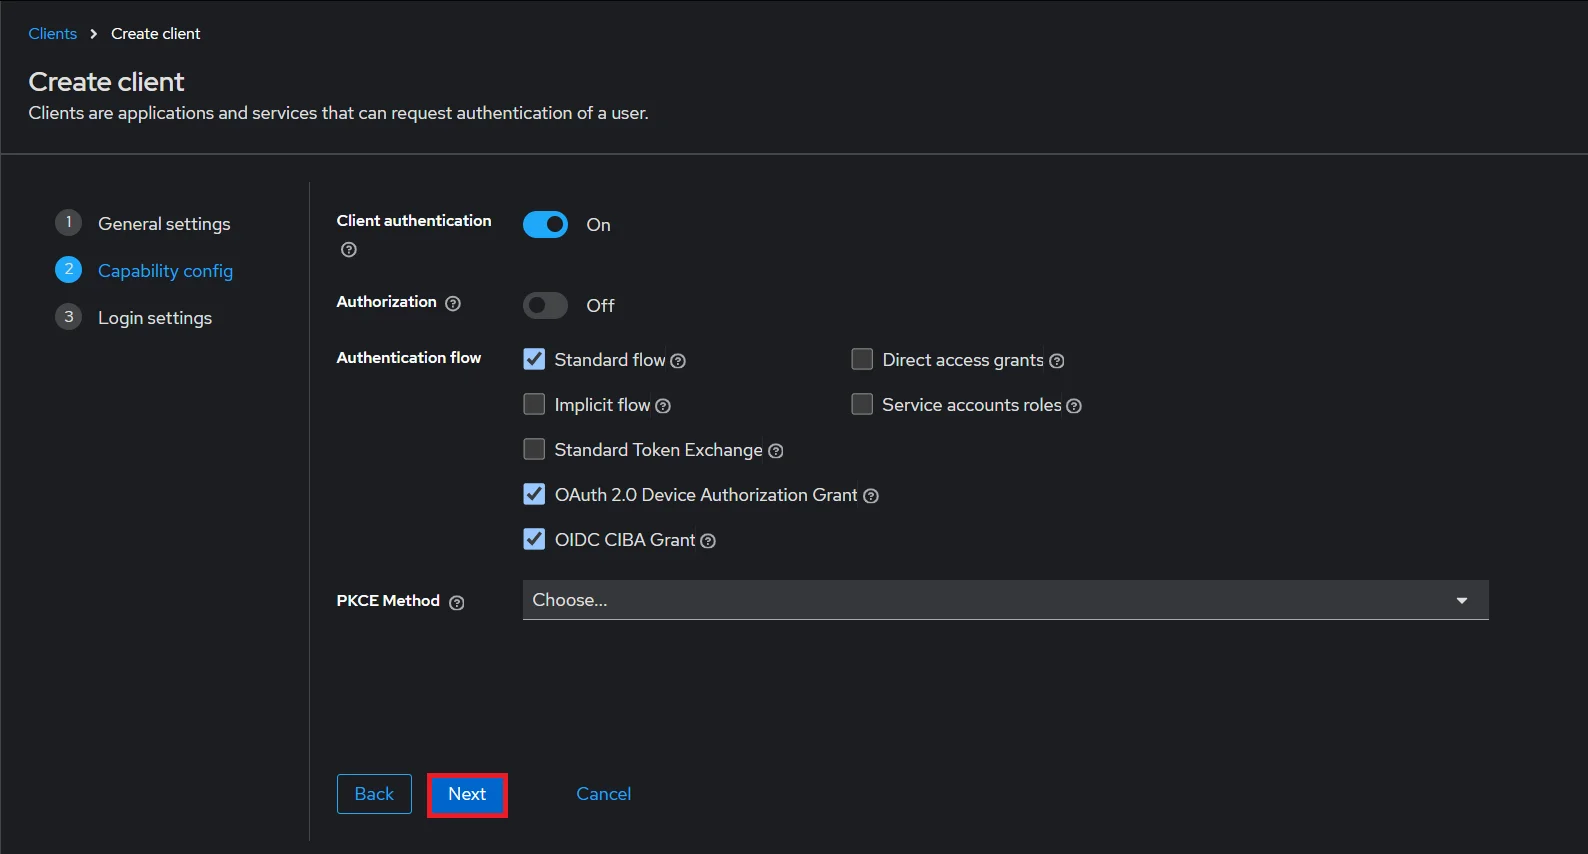Open the Clients breadcrumb link

(52, 34)
